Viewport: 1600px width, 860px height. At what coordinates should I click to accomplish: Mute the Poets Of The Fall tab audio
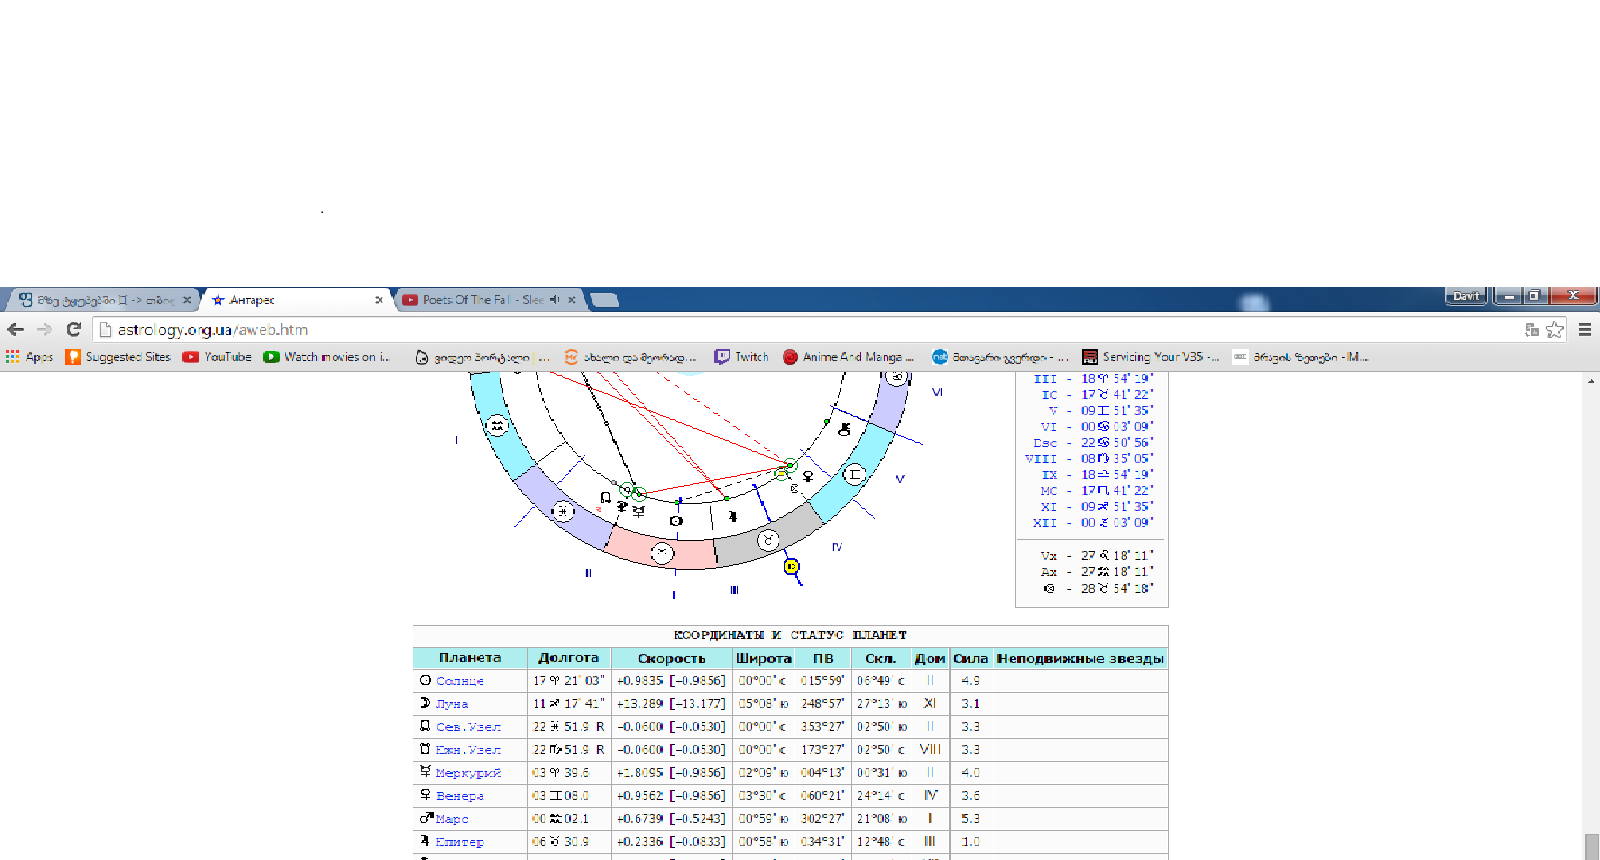(x=554, y=300)
